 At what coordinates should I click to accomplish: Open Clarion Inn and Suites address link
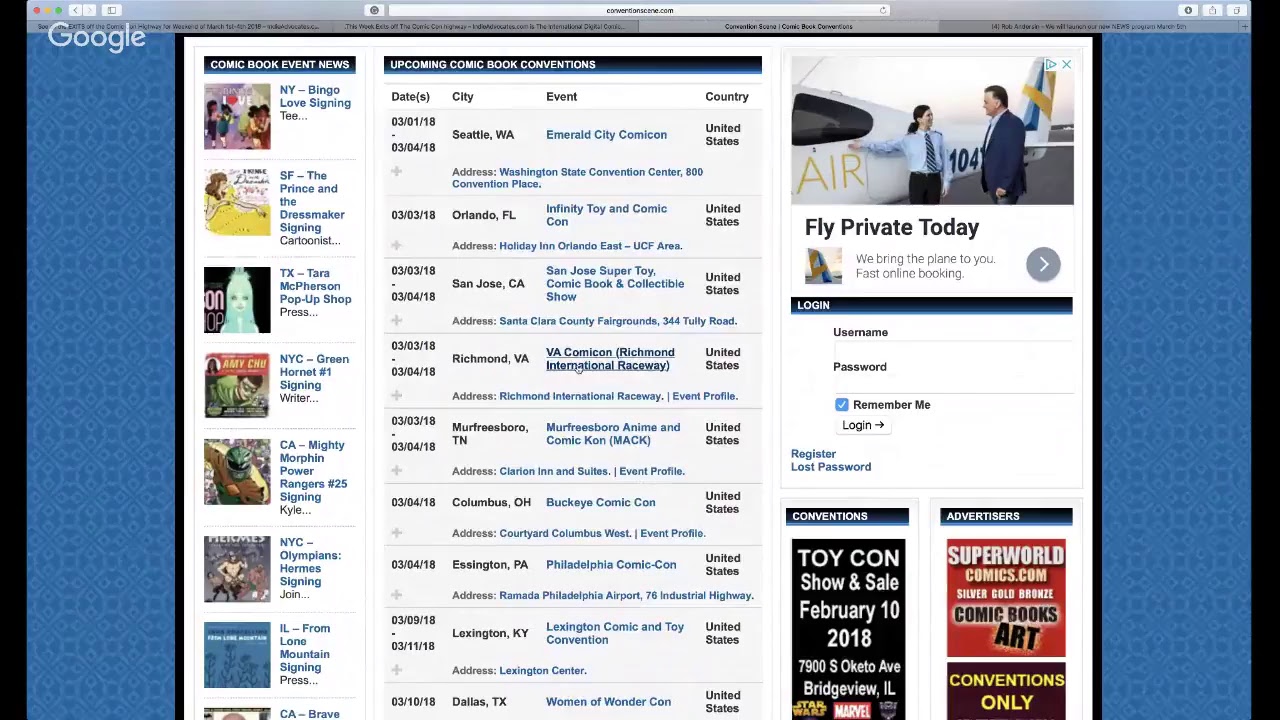click(554, 471)
